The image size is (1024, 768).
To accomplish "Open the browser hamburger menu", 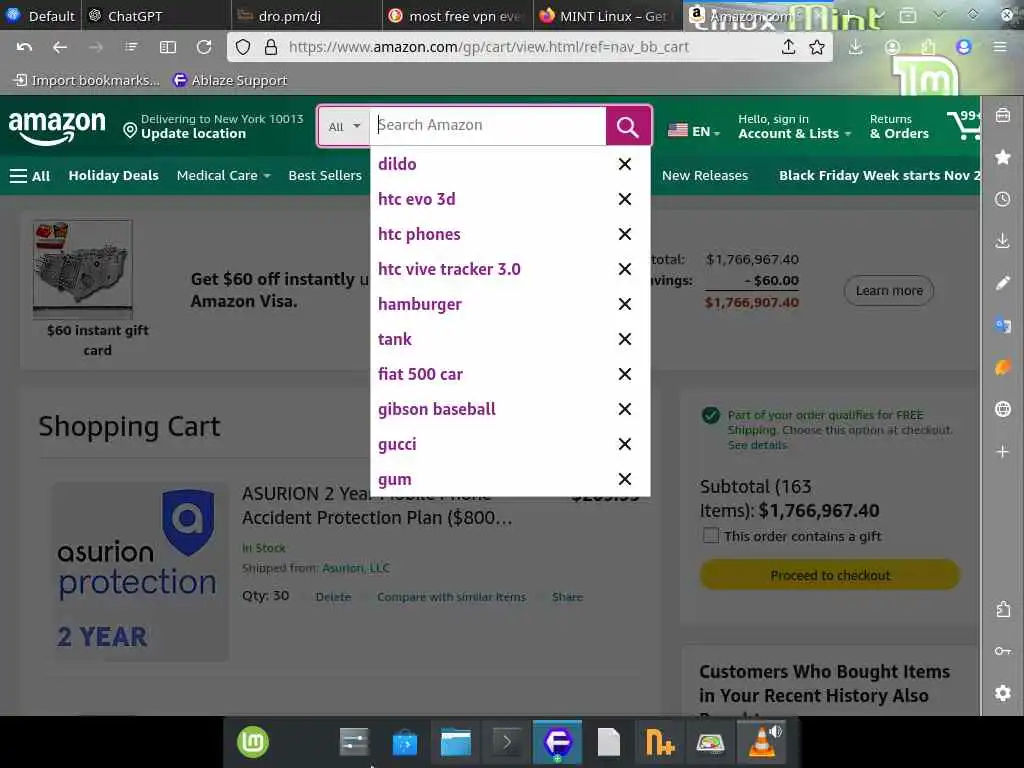I will click(999, 47).
